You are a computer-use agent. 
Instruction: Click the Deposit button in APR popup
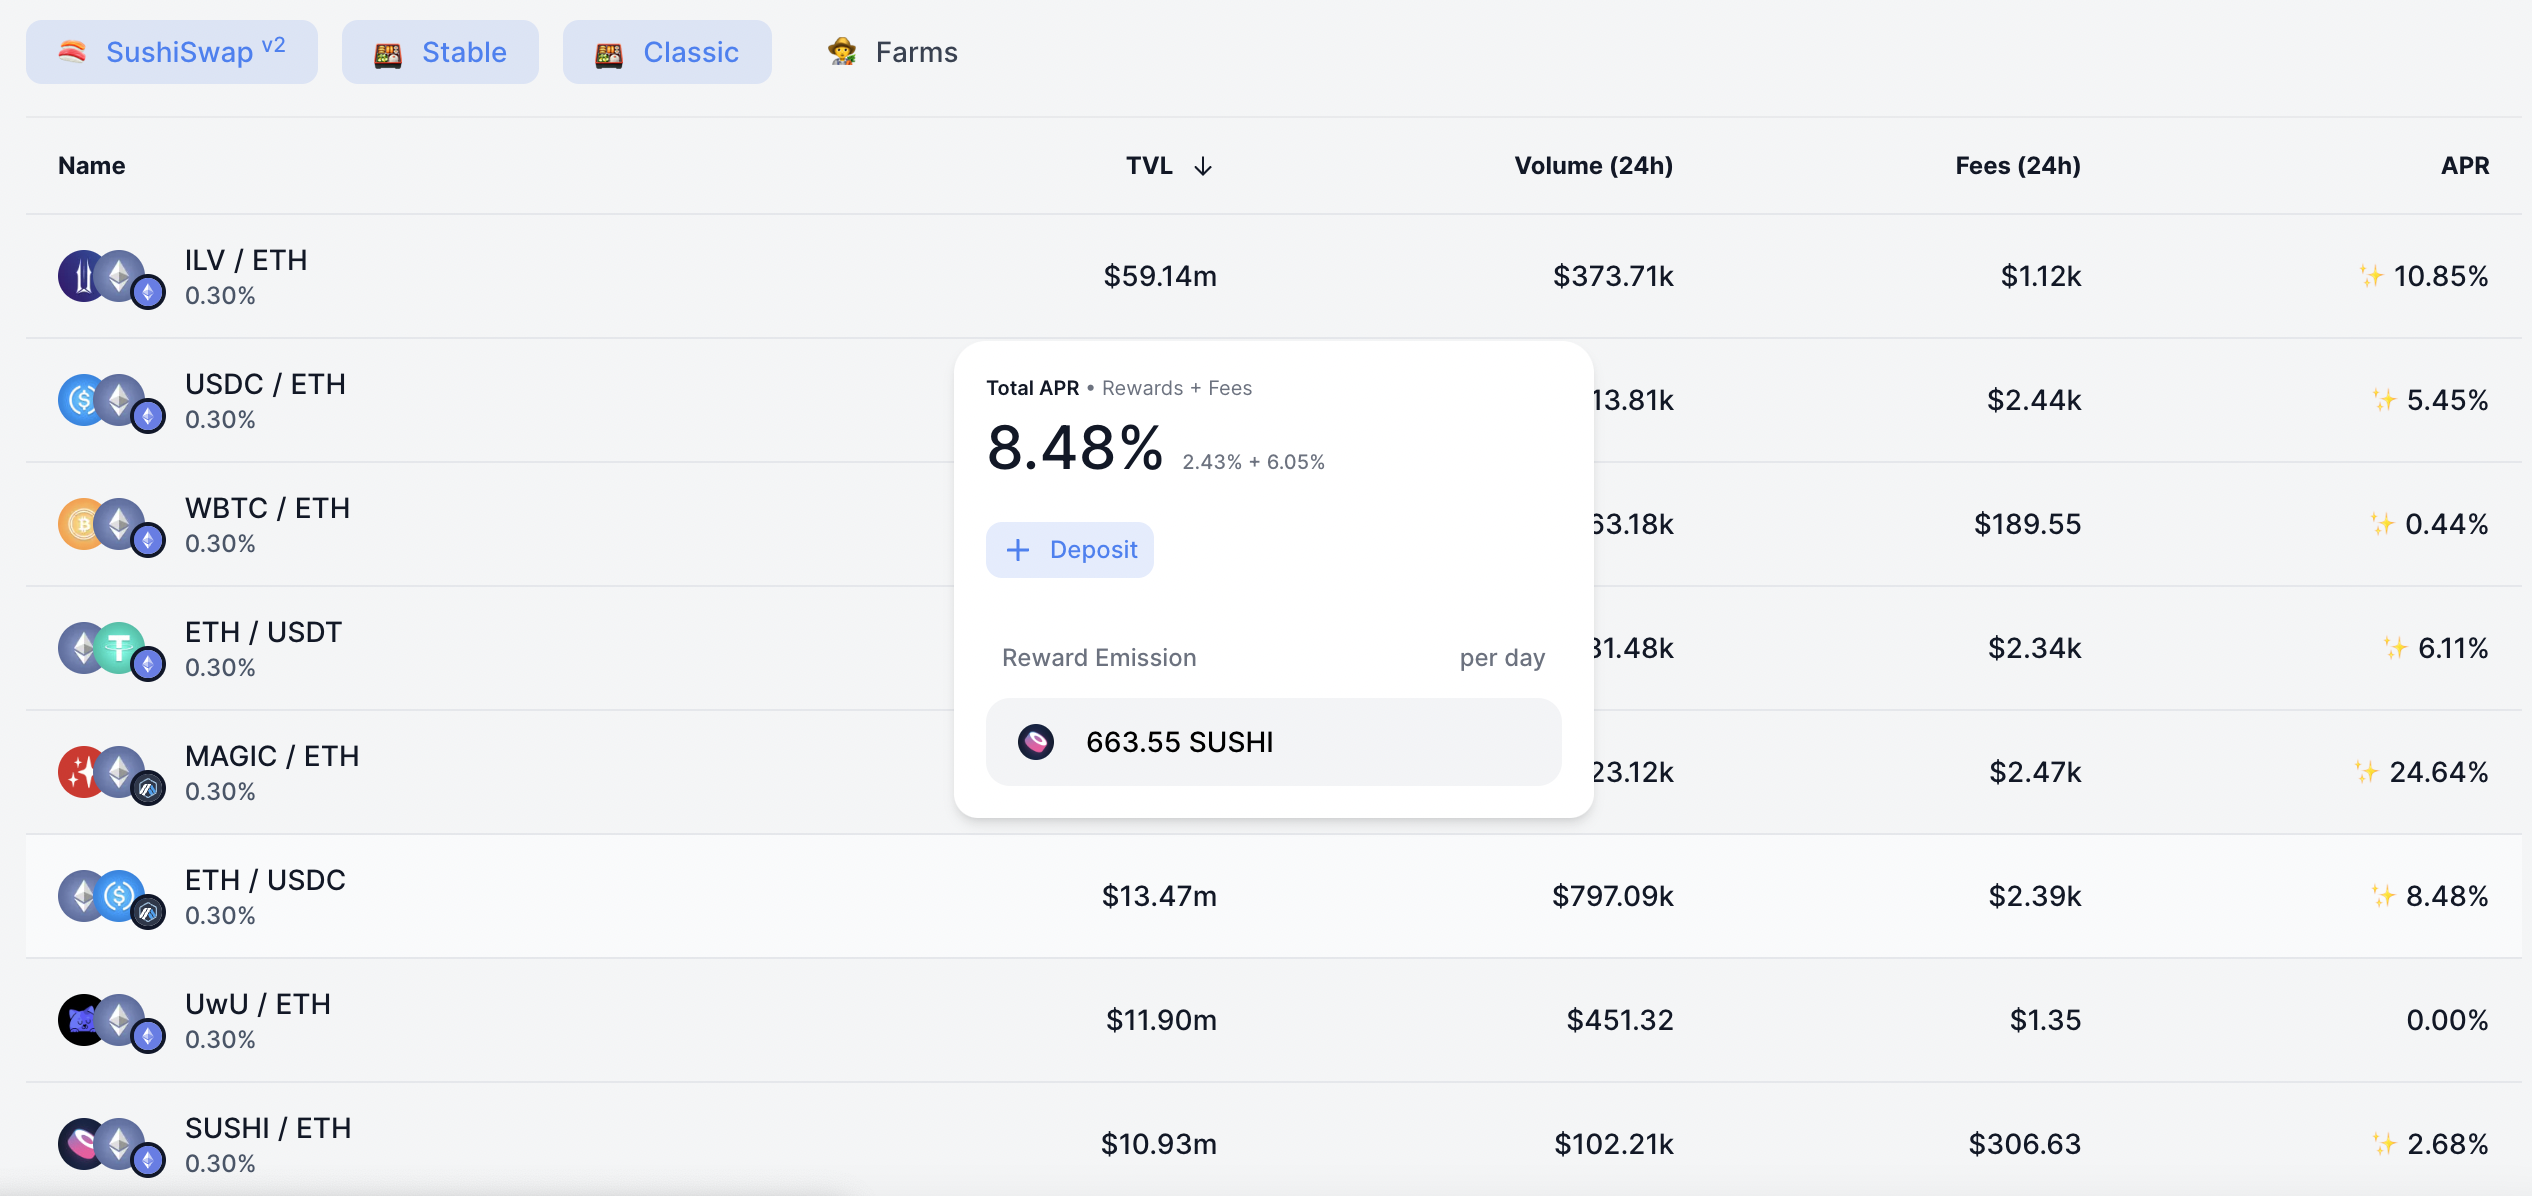coord(1070,550)
